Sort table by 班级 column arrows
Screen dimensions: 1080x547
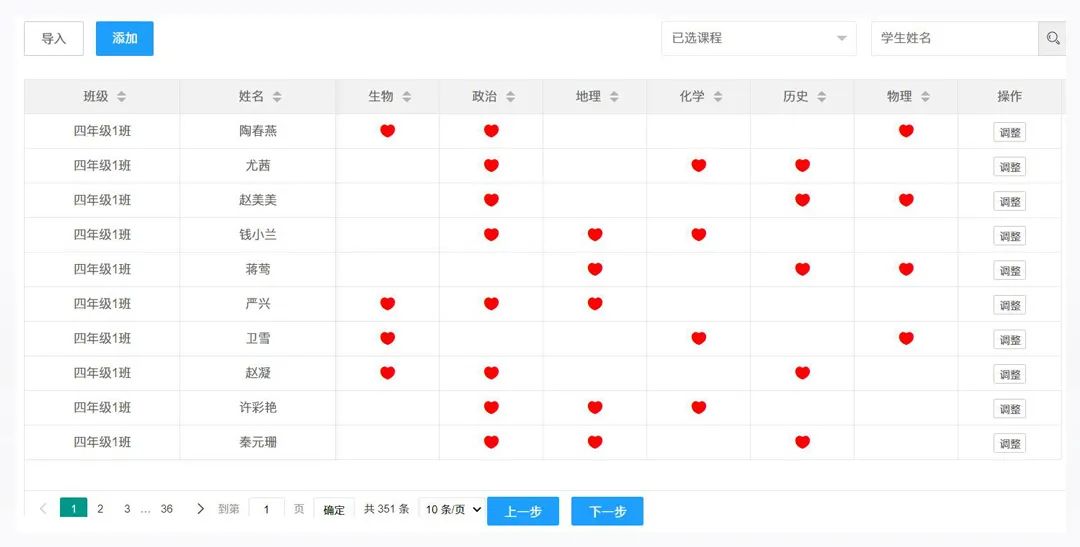pyautogui.click(x=121, y=96)
